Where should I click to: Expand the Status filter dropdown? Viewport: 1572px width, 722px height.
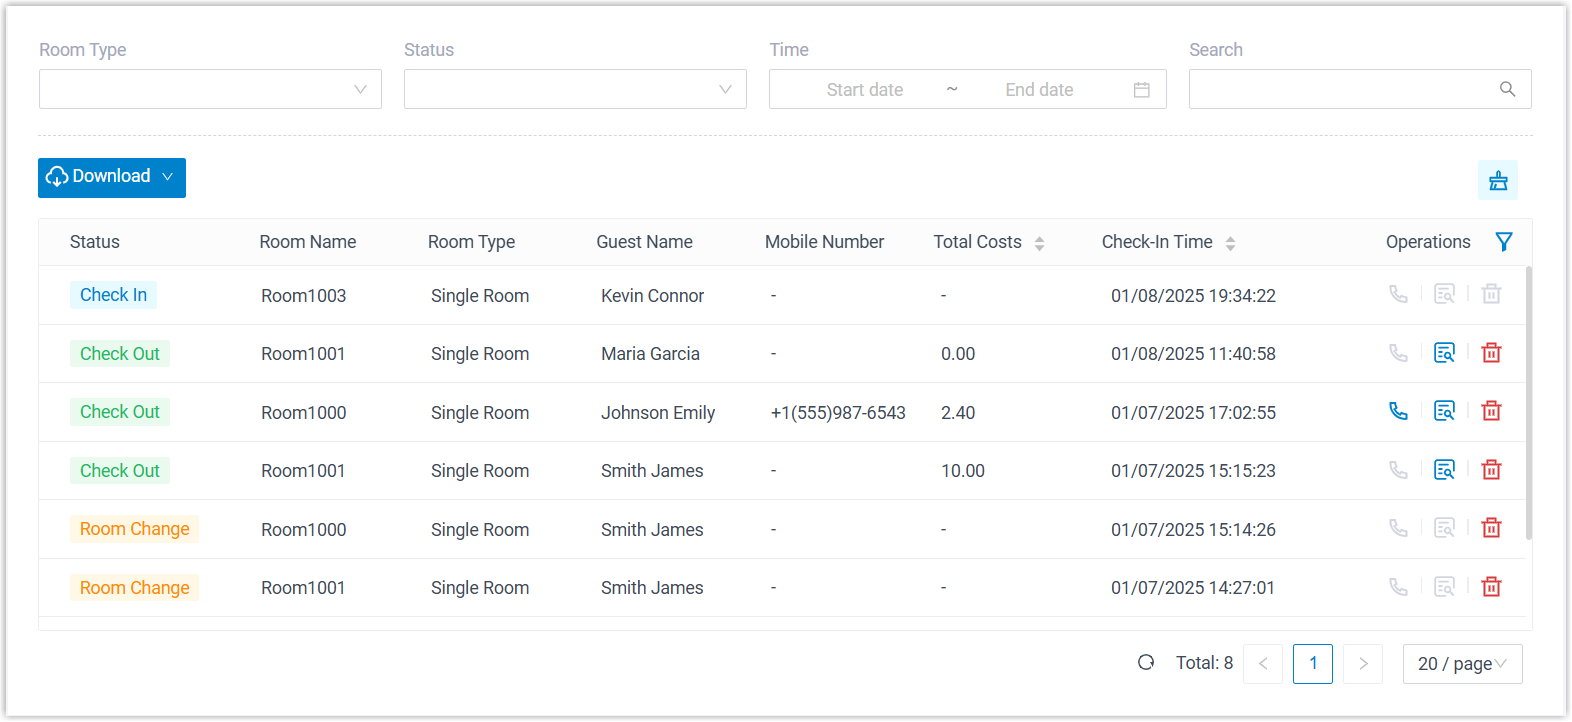(575, 89)
